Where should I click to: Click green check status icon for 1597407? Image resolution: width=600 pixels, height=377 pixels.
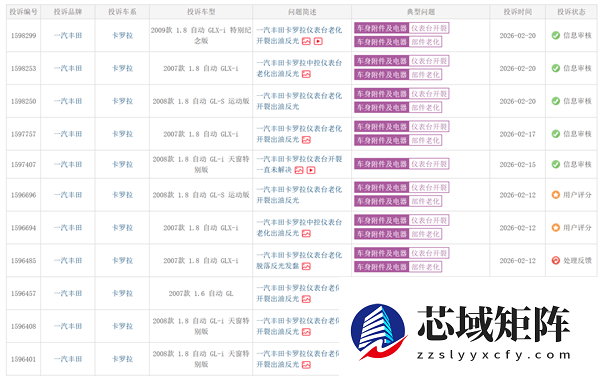[556, 164]
